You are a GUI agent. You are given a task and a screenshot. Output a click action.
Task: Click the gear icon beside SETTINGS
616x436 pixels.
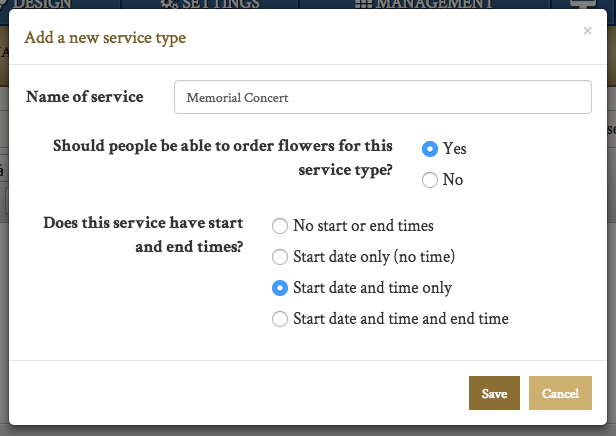click(168, 4)
